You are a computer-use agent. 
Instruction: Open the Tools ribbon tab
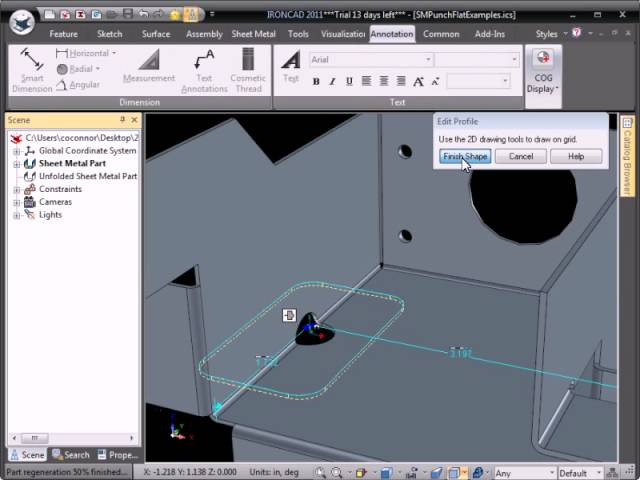[298, 34]
